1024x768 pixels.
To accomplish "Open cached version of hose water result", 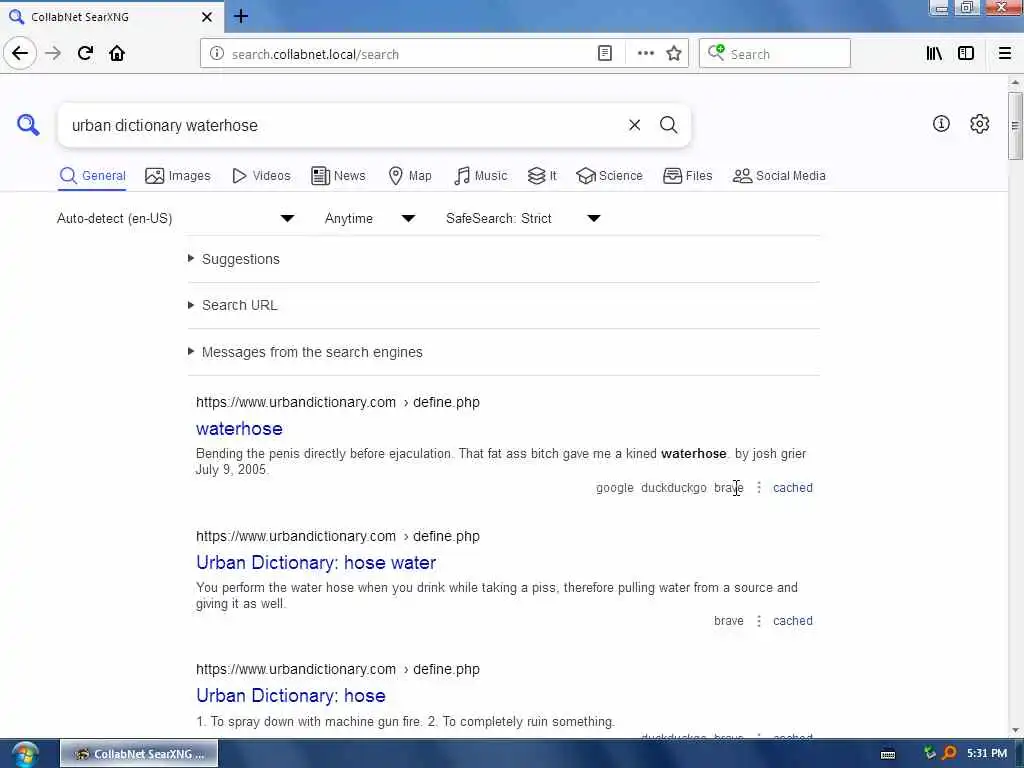I will pyautogui.click(x=792, y=620).
